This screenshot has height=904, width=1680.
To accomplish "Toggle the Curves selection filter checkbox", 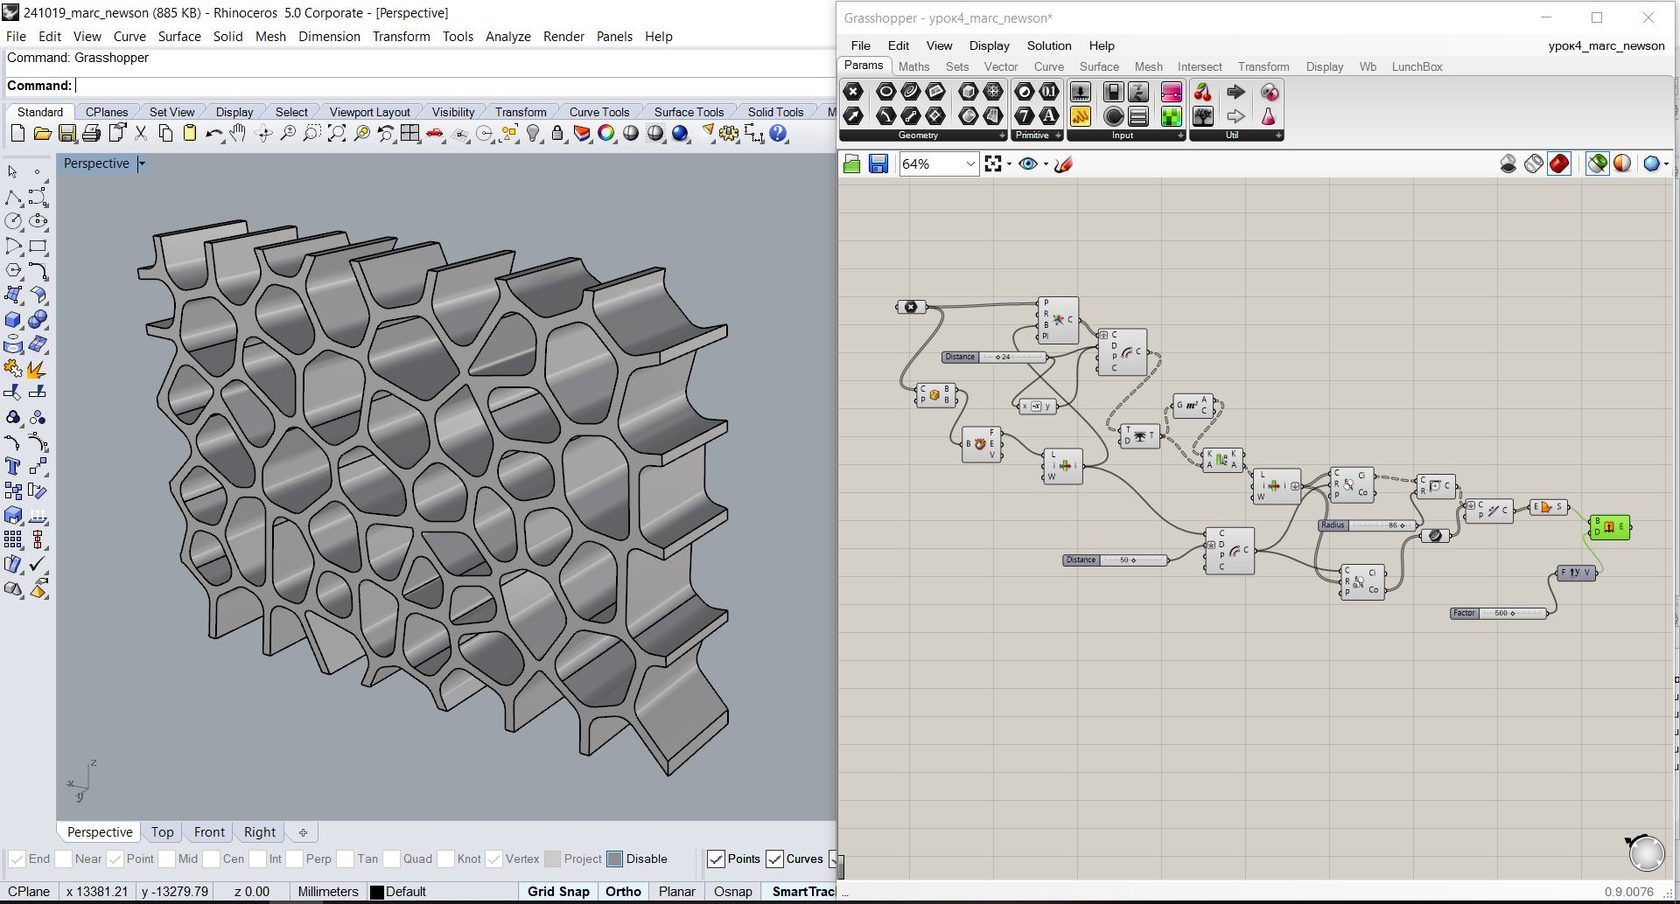I will pyautogui.click(x=775, y=859).
